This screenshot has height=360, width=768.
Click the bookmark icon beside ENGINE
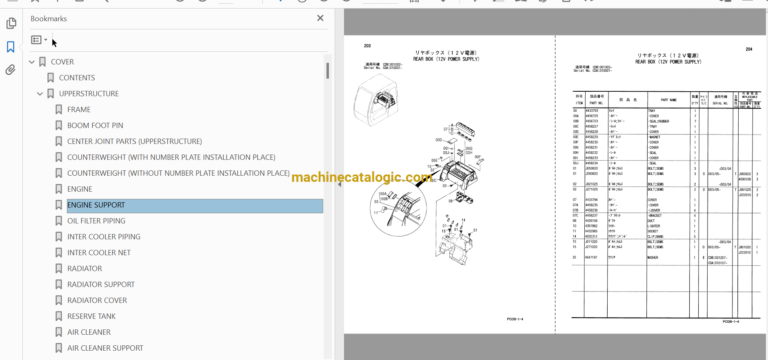point(59,189)
